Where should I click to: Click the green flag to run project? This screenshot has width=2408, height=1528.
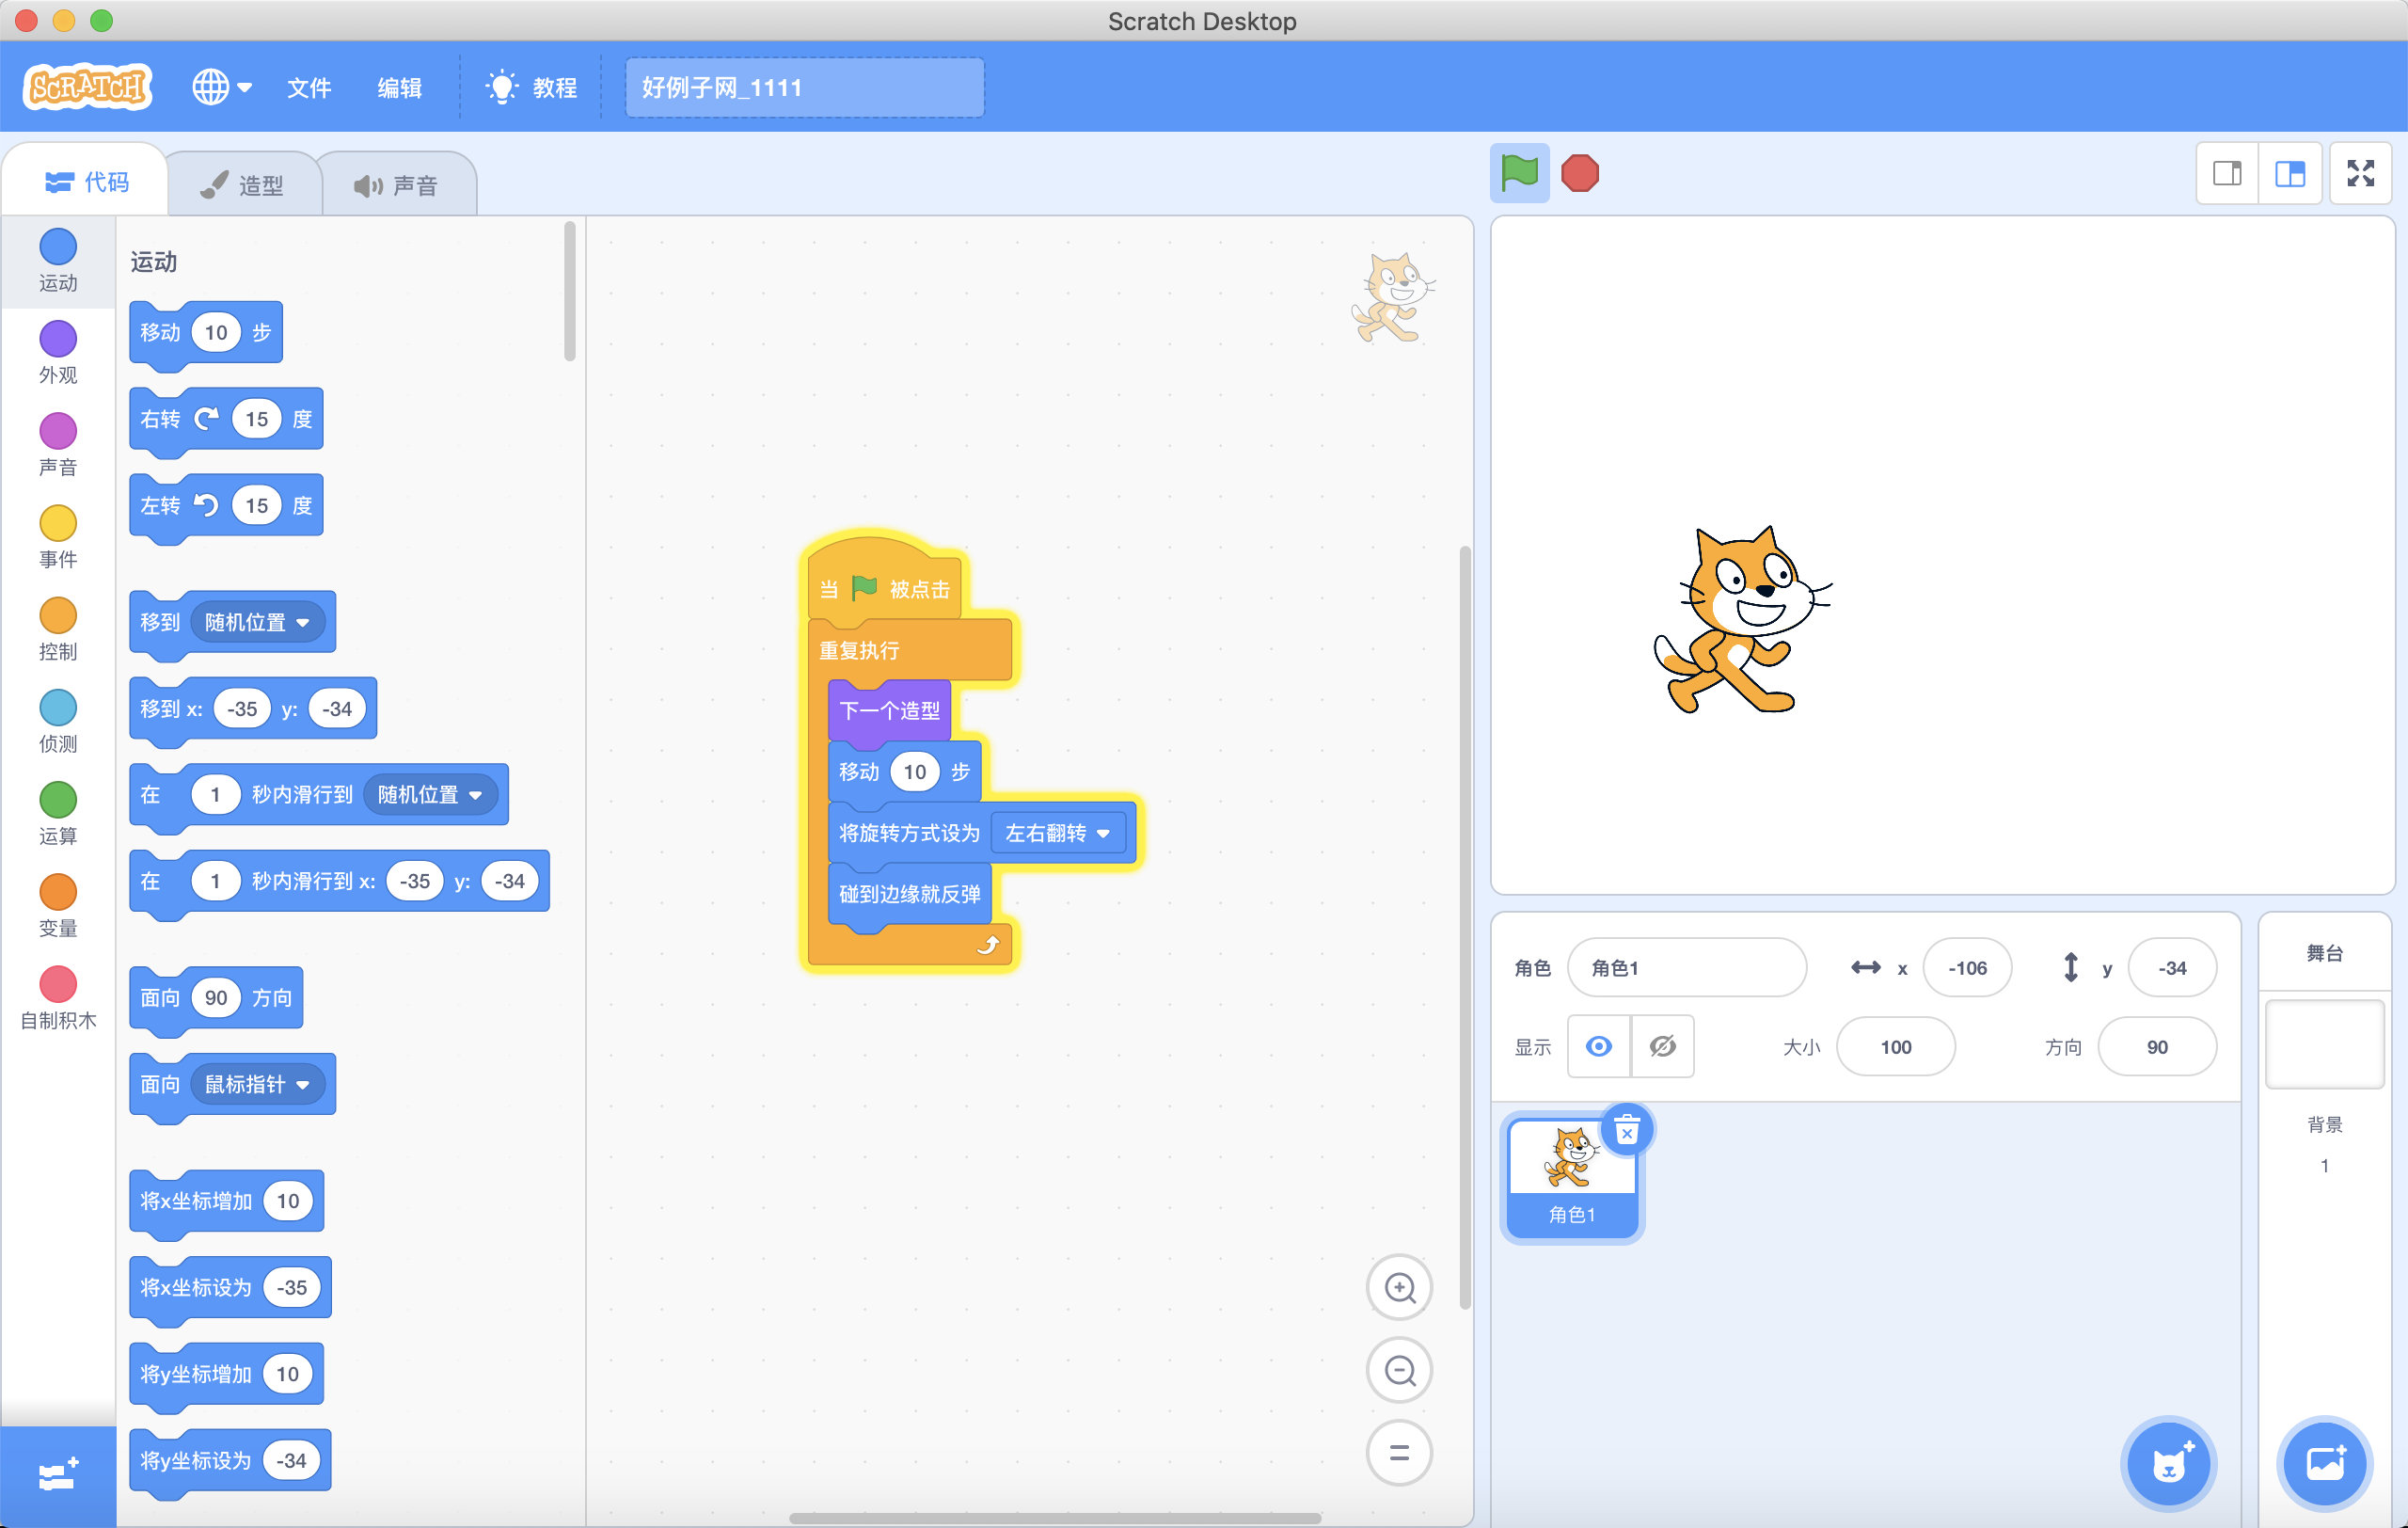pos(1519,173)
